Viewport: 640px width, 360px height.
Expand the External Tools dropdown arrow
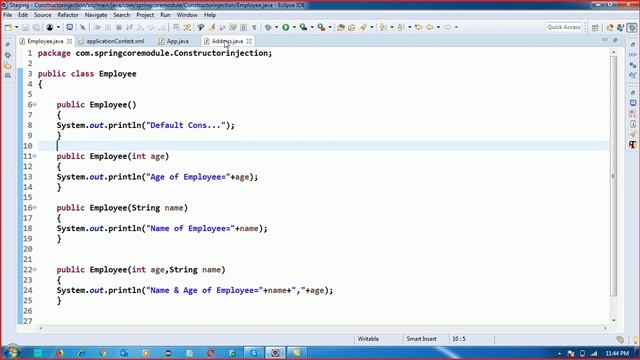[x=330, y=27]
